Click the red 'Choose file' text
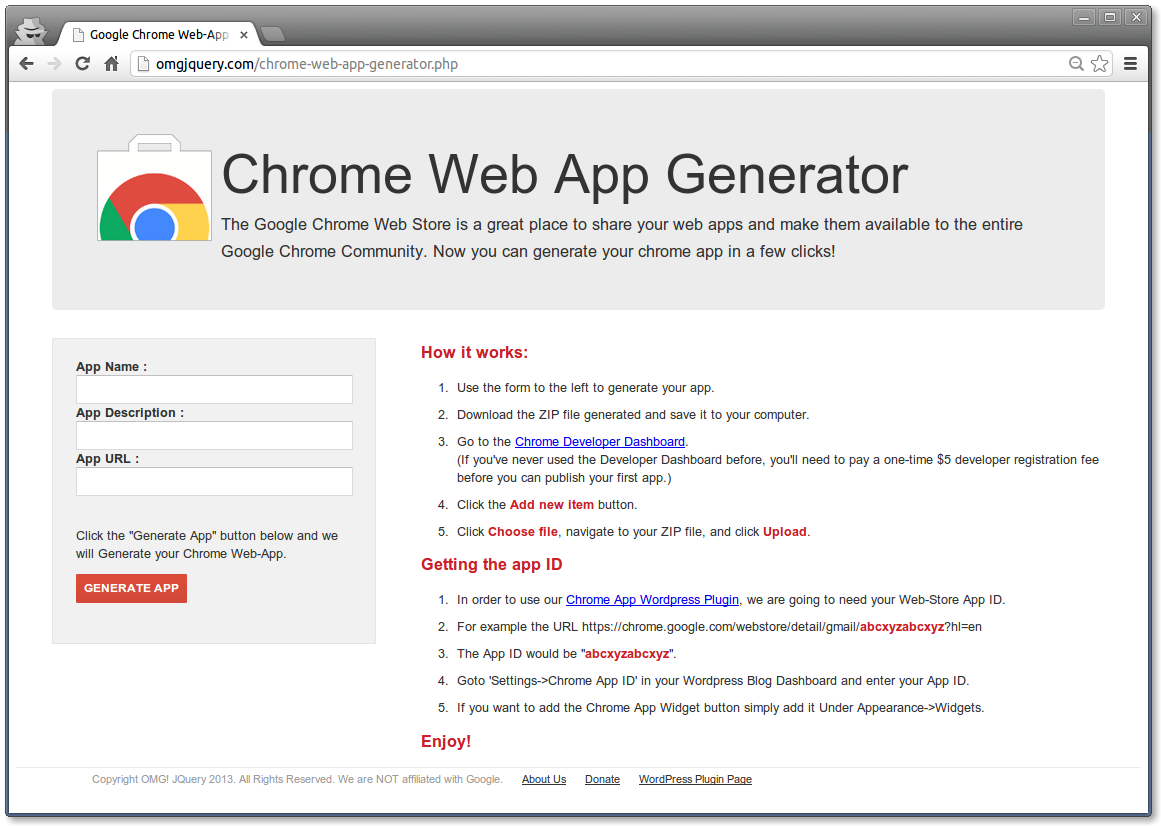 pos(523,531)
